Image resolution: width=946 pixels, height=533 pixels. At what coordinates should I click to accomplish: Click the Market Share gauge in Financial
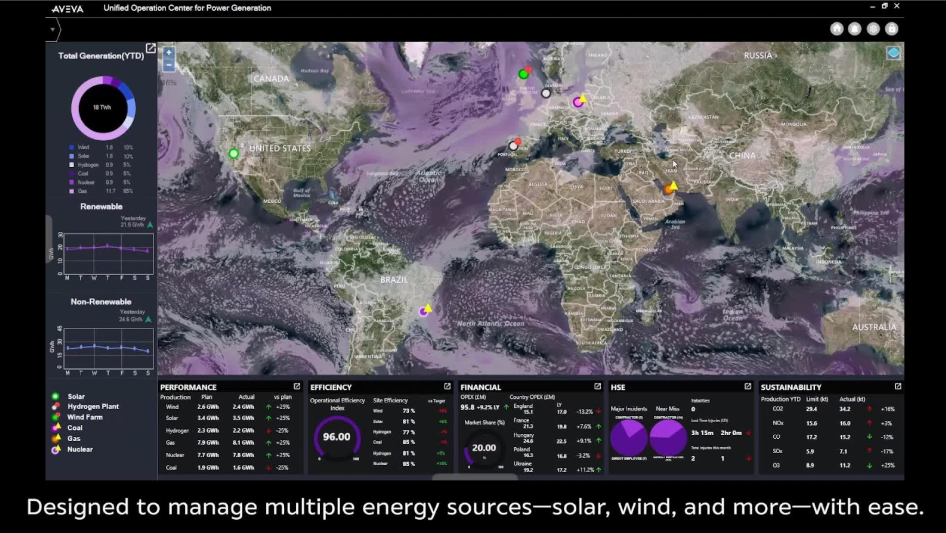tap(484, 449)
